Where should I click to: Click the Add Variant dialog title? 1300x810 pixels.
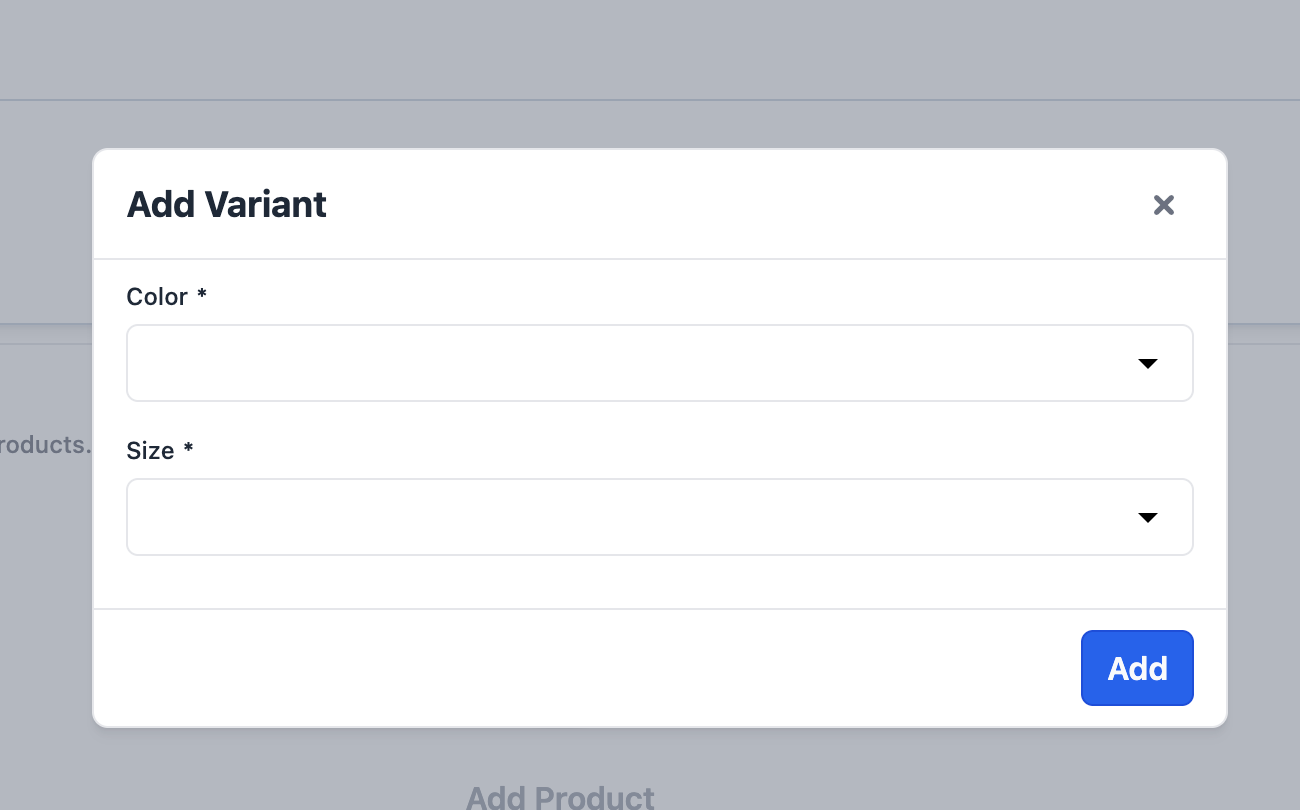click(x=227, y=205)
